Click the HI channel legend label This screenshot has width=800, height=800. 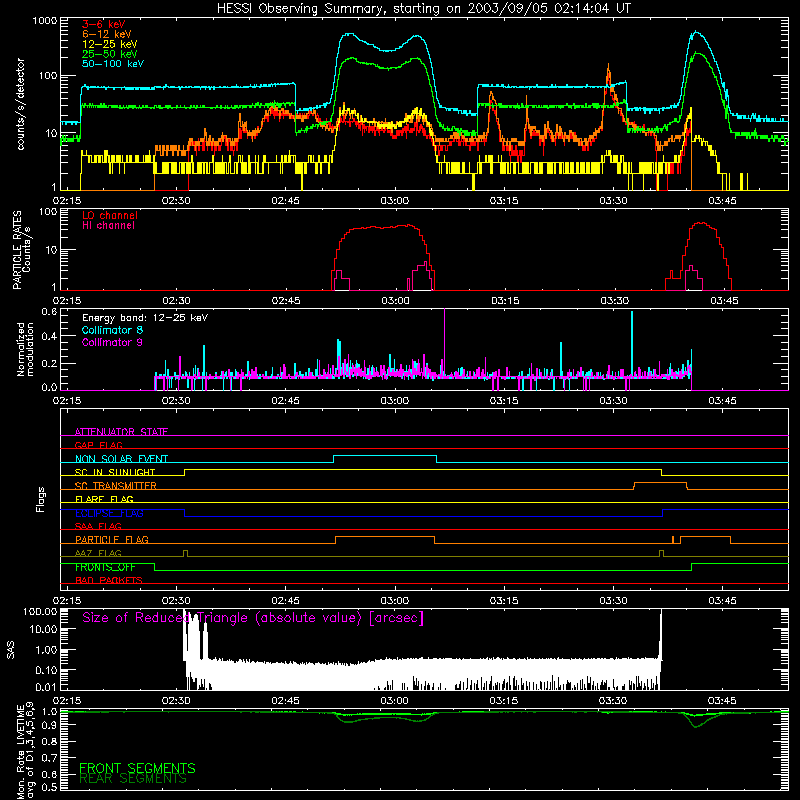click(108, 226)
